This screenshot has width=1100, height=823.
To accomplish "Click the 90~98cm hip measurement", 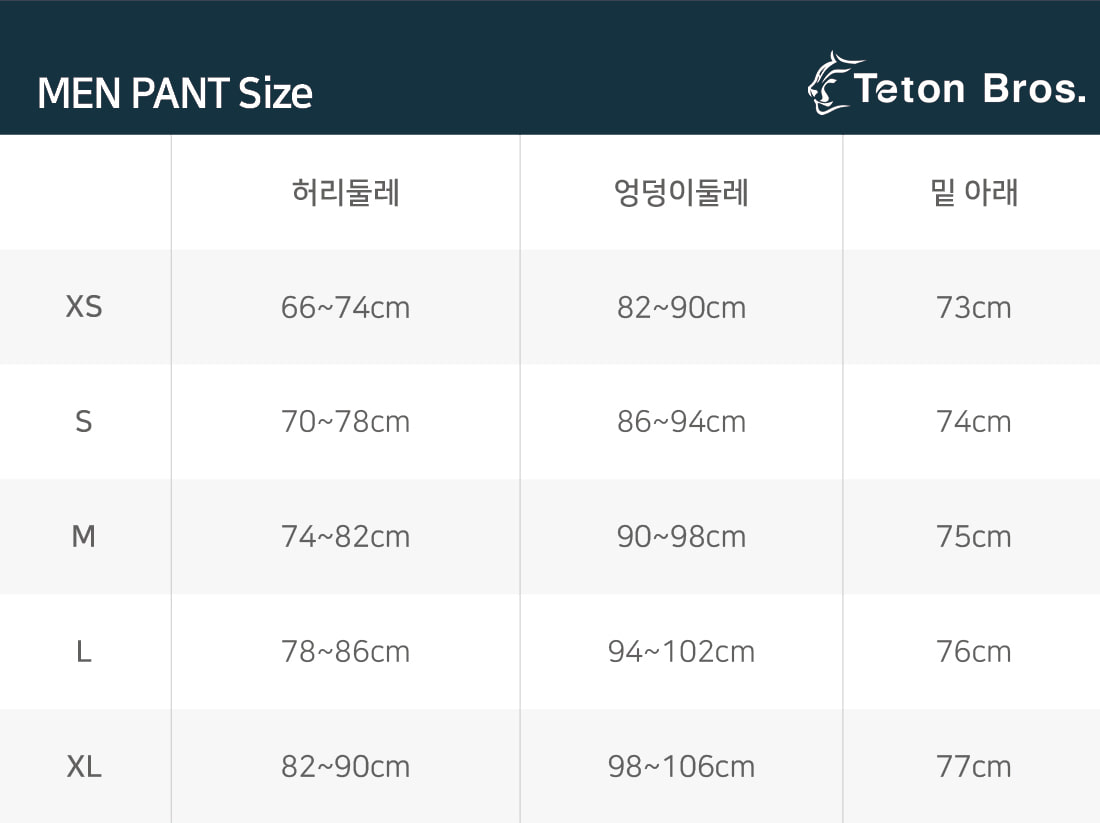I will pos(681,537).
